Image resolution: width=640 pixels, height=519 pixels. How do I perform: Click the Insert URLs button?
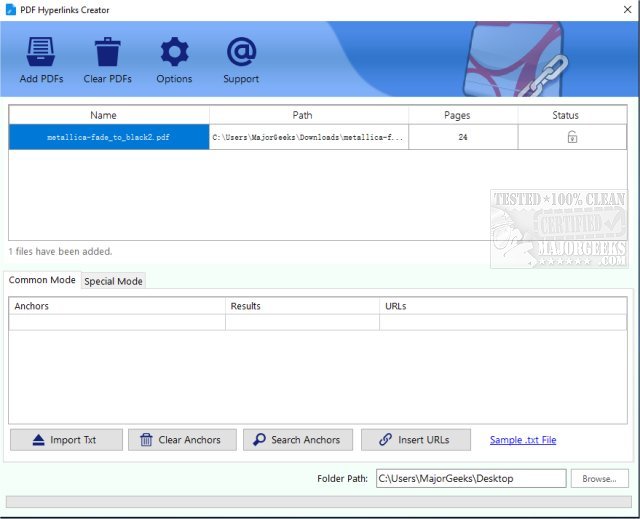415,440
